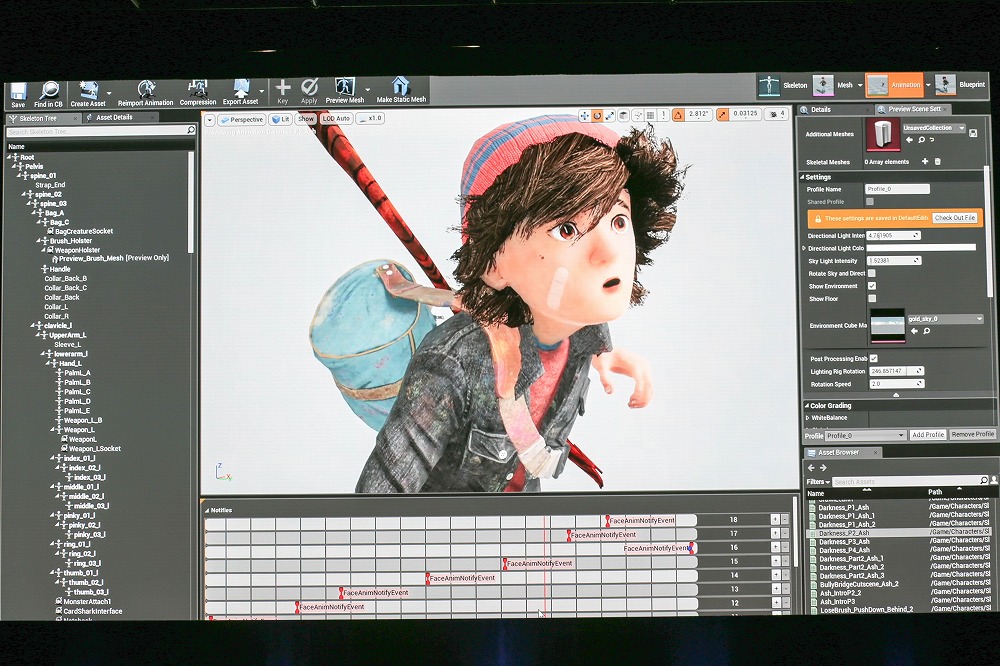Expand the WhiteBalance section
1000x666 pixels.
pyautogui.click(x=807, y=418)
